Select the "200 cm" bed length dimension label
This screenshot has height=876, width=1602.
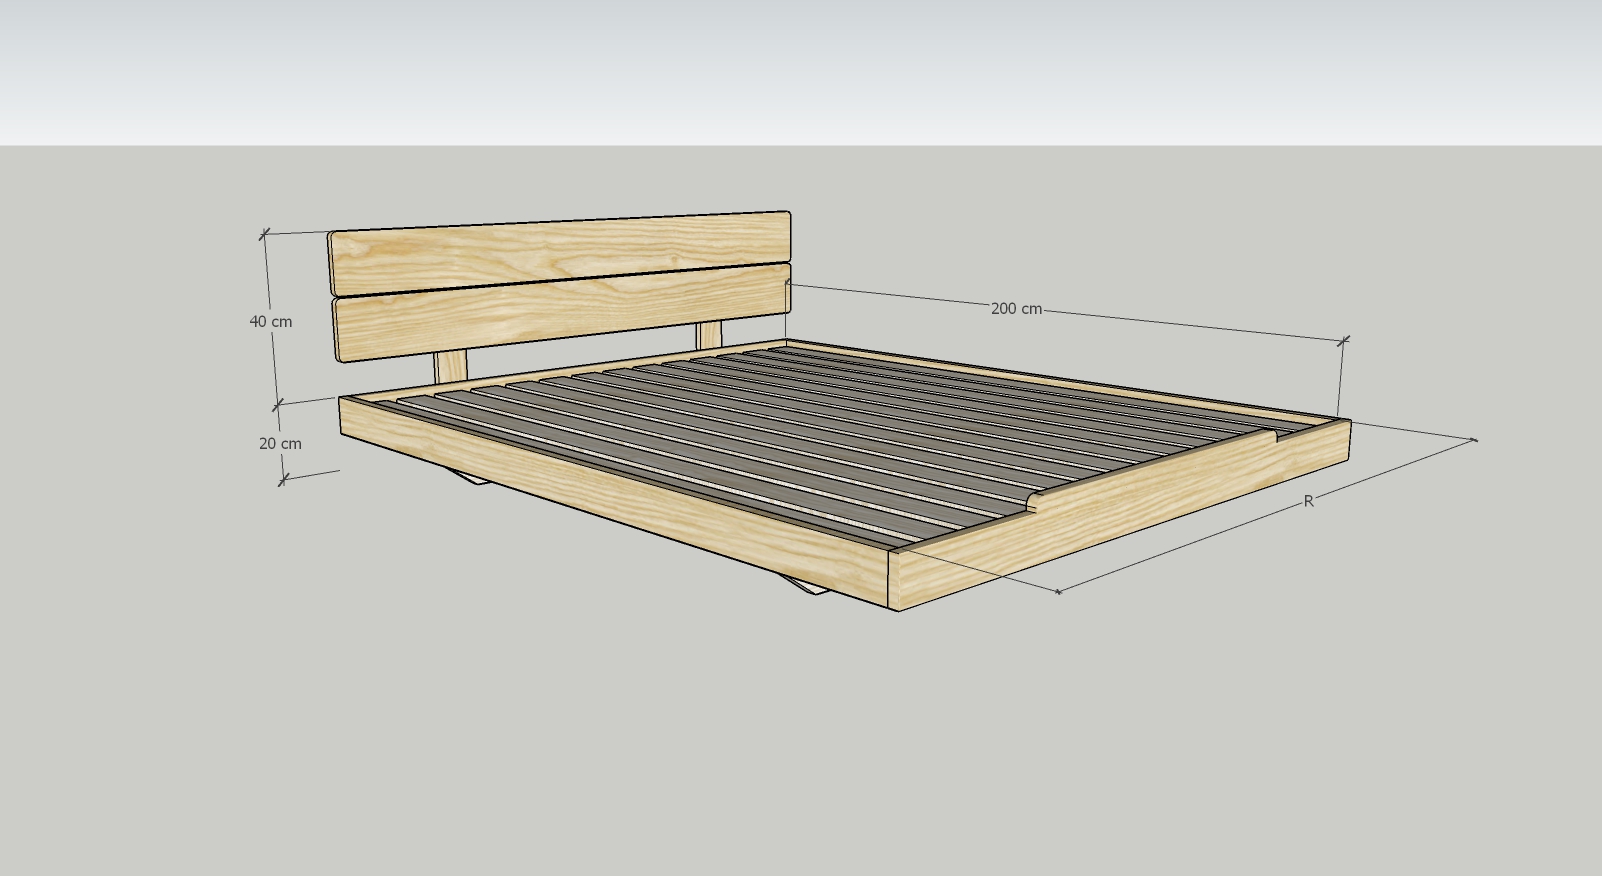point(1016,309)
